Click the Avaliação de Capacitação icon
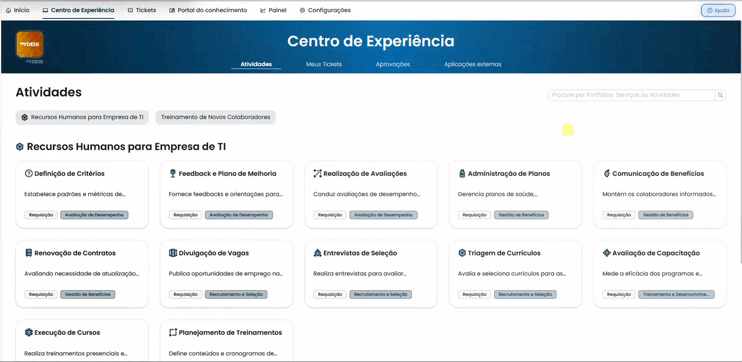 [x=607, y=253]
